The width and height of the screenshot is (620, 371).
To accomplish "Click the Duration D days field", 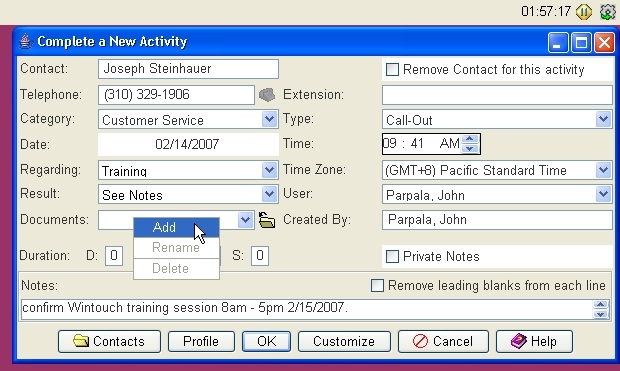I will point(114,256).
